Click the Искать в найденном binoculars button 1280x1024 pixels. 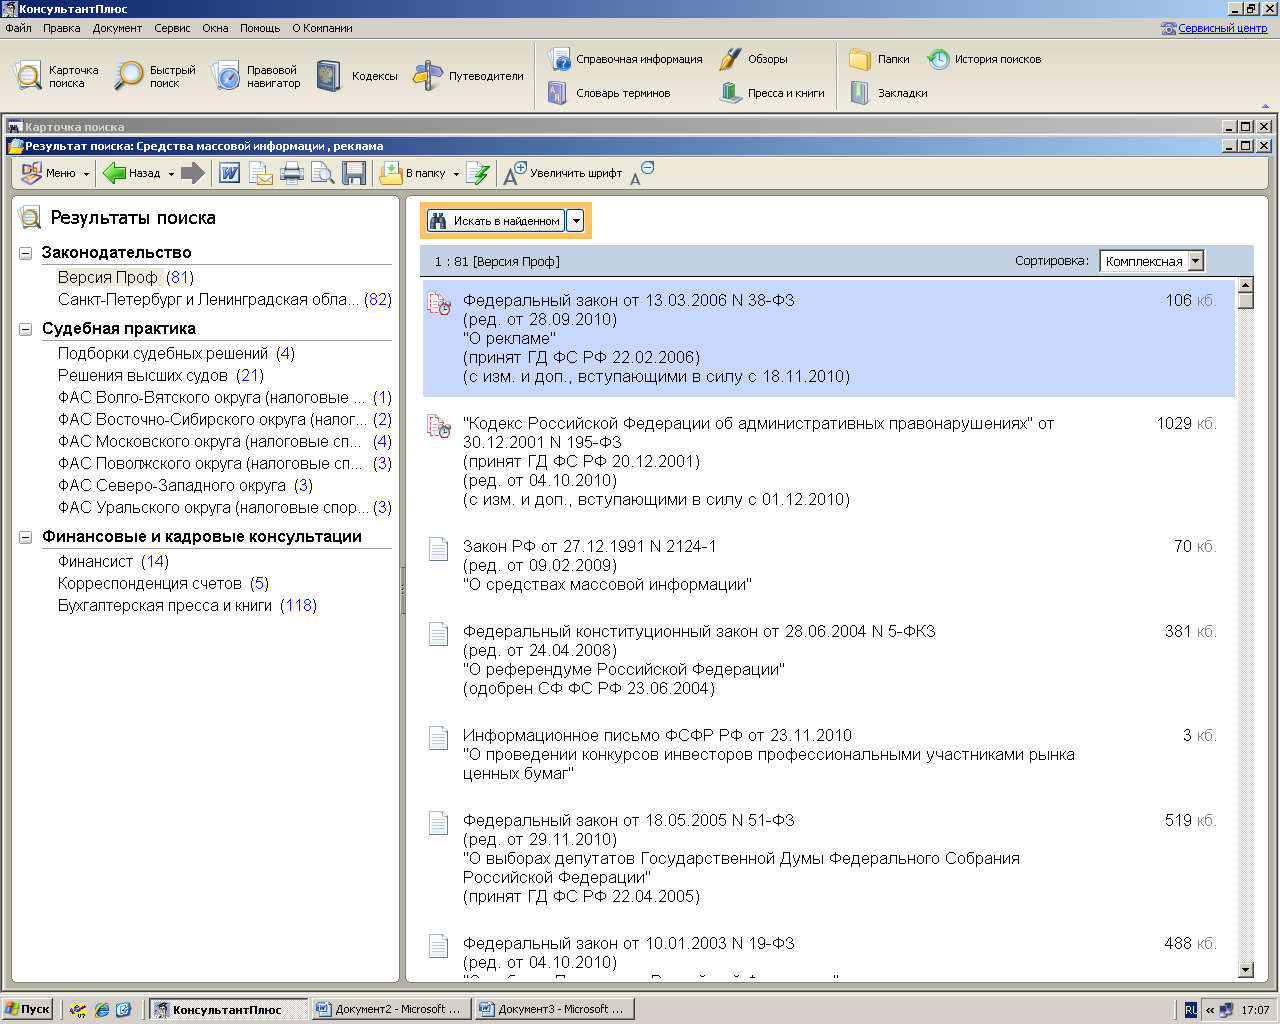coord(495,221)
